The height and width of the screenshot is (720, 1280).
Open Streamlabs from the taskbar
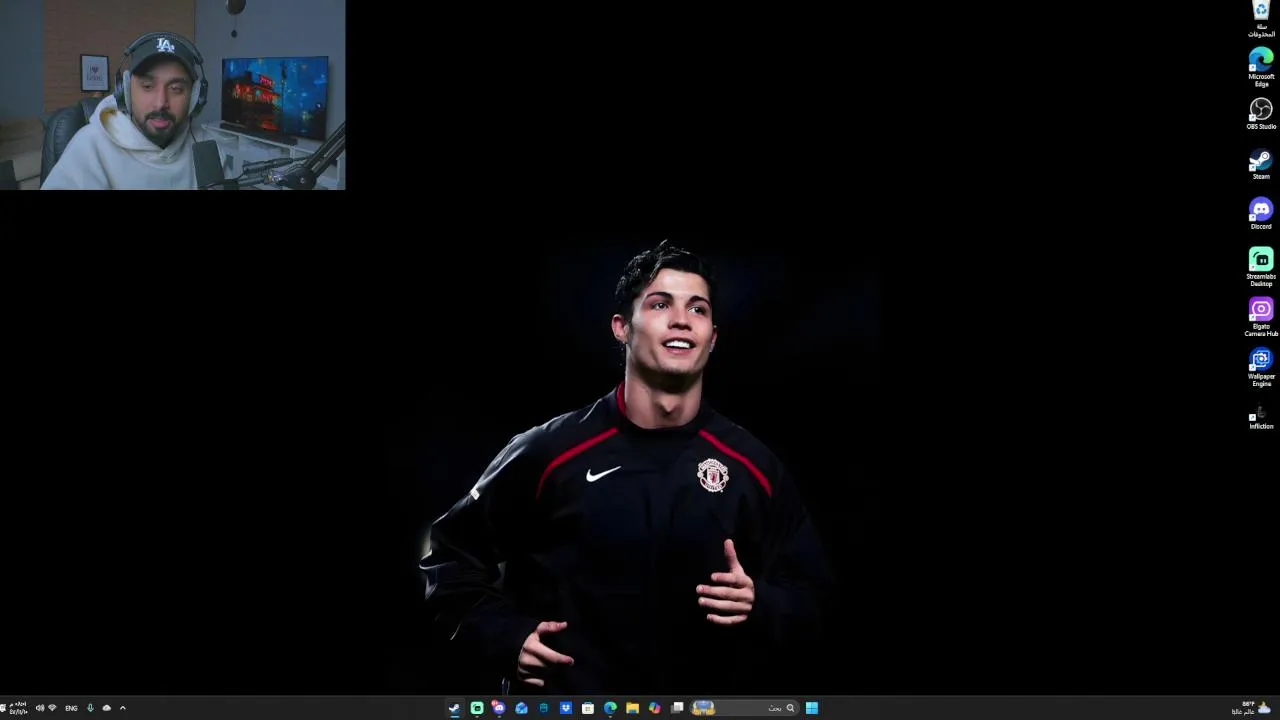477,708
